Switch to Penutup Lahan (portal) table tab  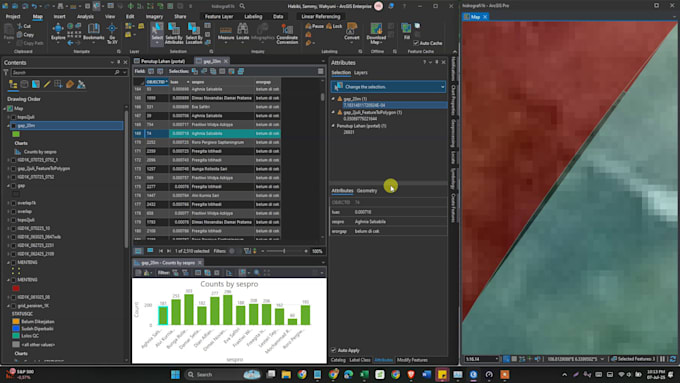point(162,61)
